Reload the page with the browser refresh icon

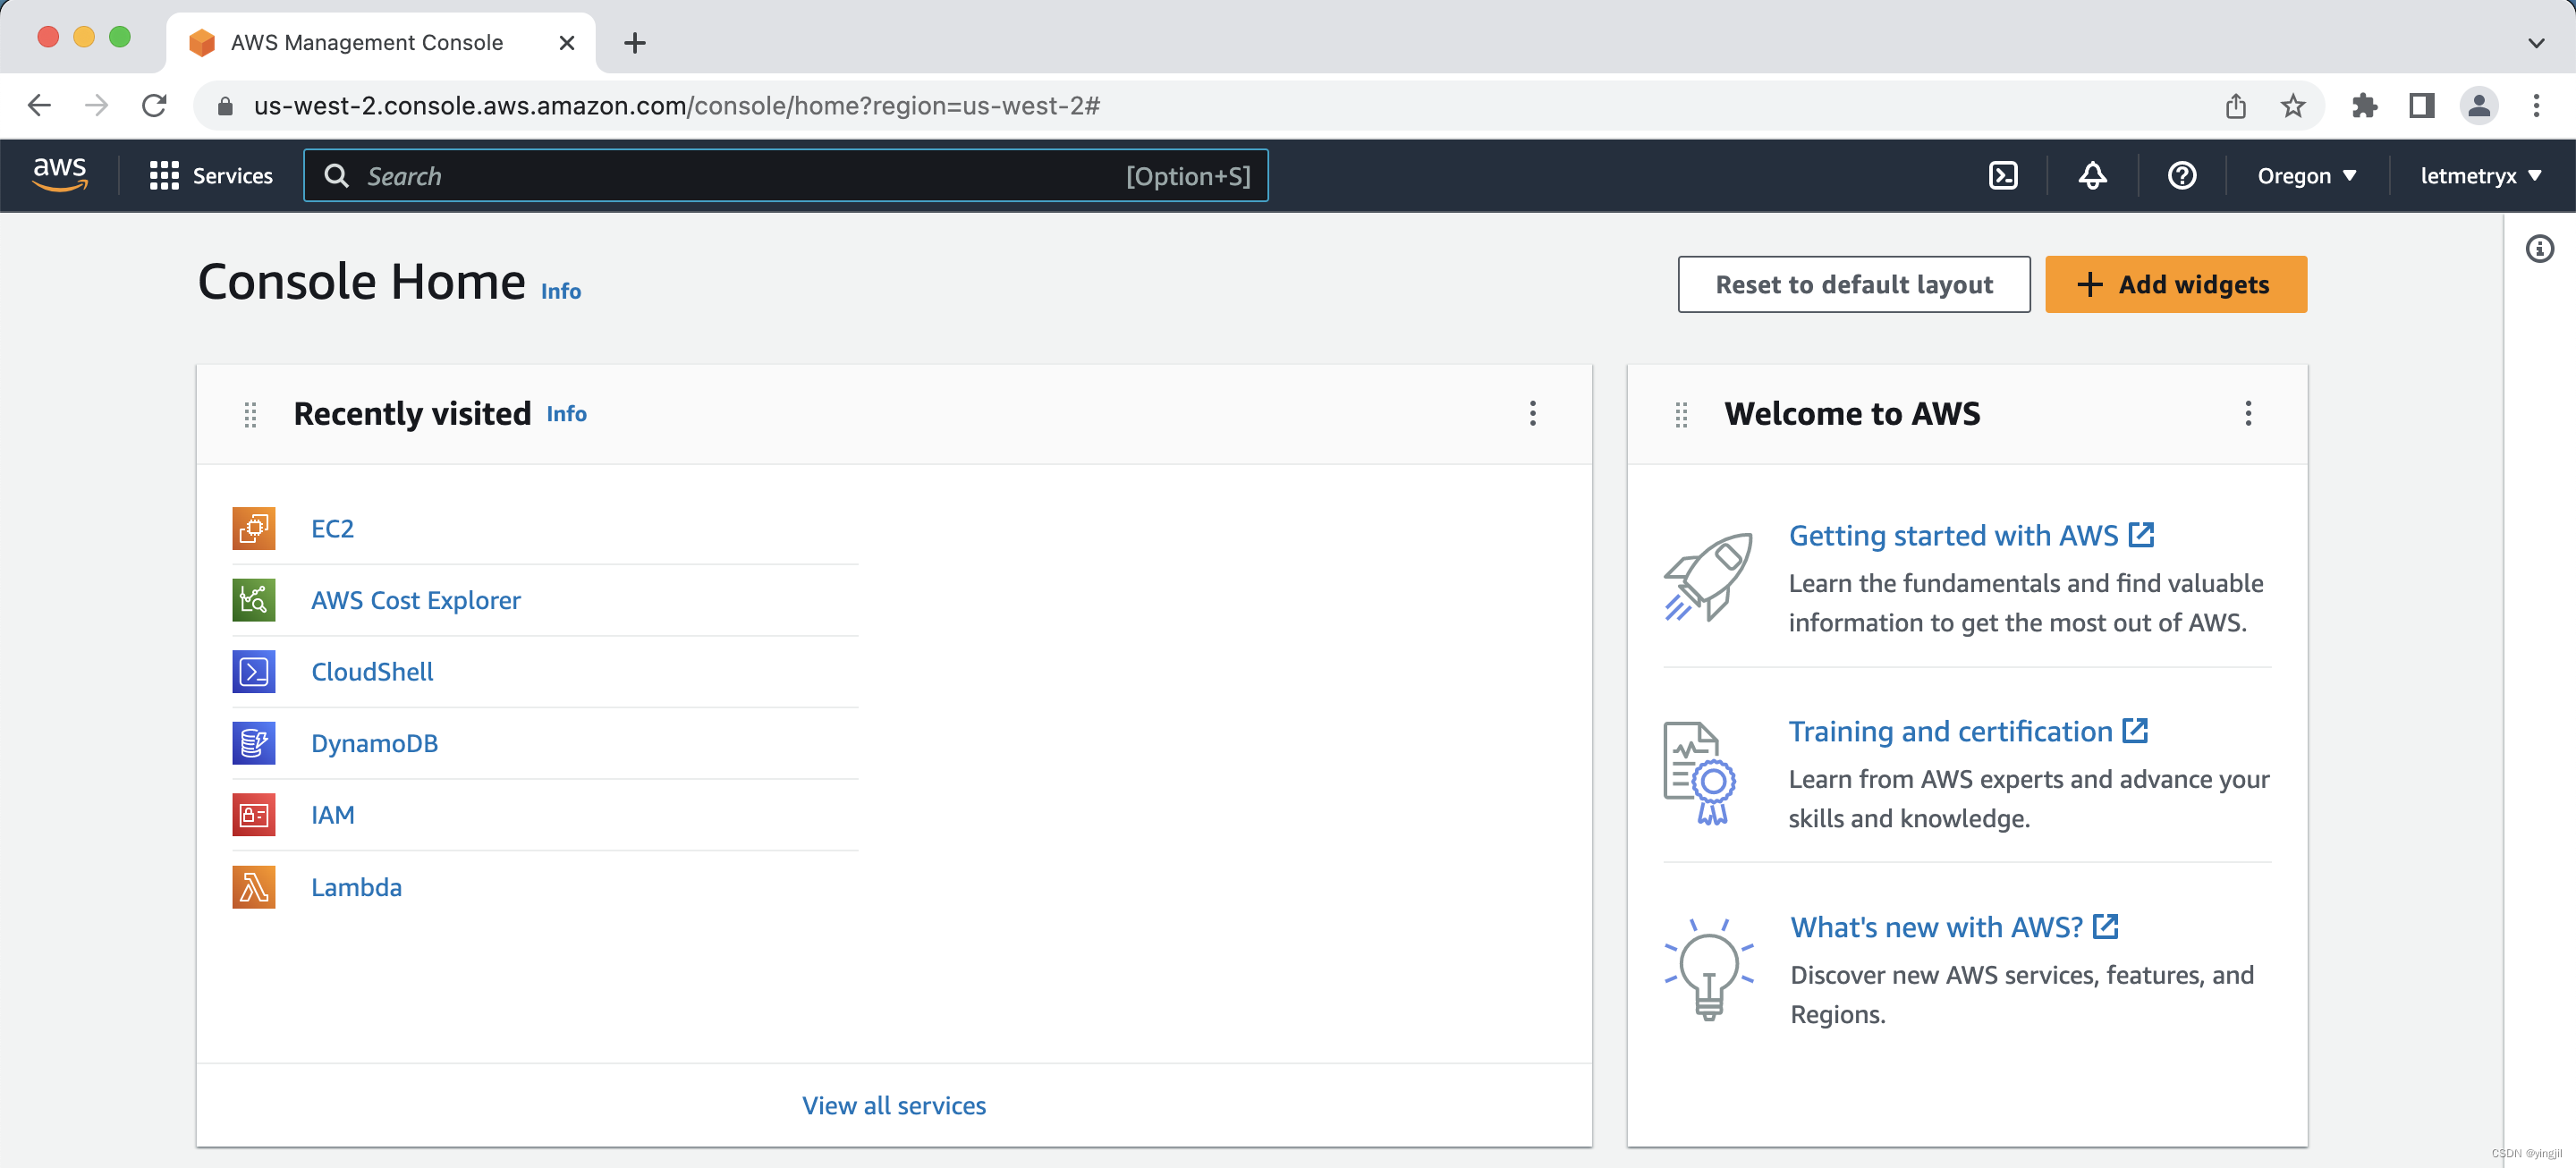pyautogui.click(x=154, y=105)
